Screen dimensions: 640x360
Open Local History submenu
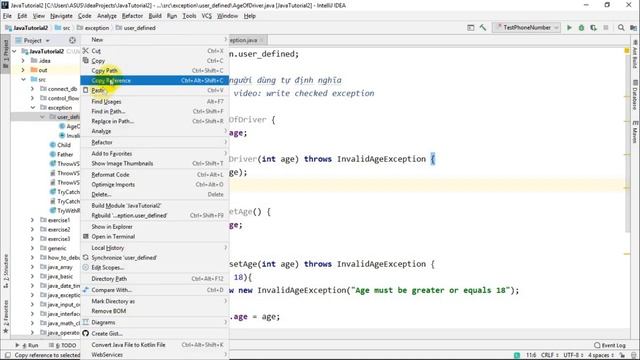click(x=155, y=248)
